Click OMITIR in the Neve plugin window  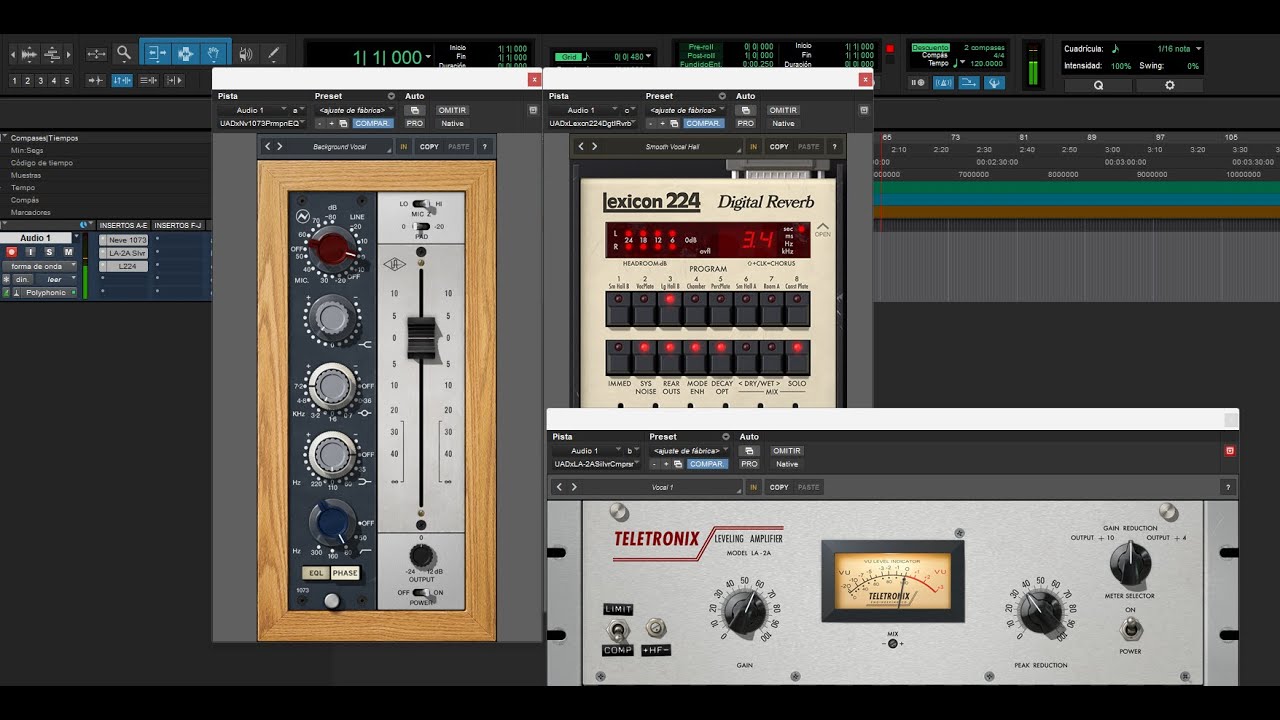(x=453, y=110)
